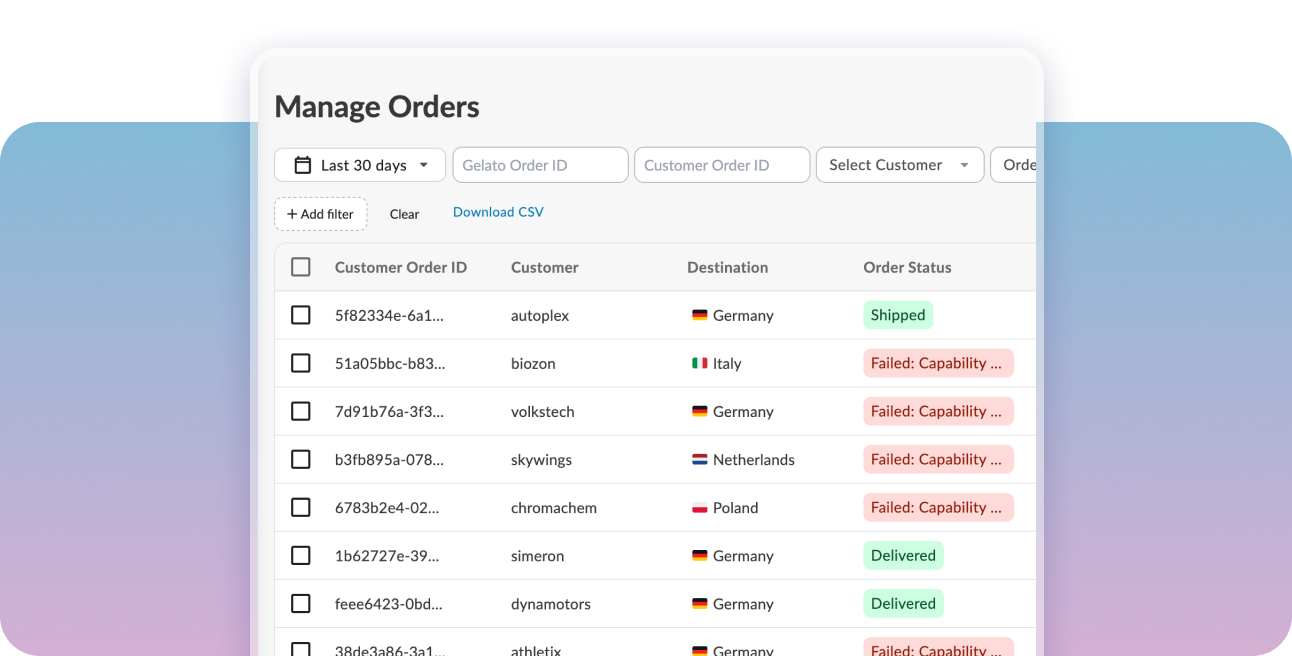Viewport: 1292px width, 656px height.
Task: Click the Netherlands flag in skywings row
Action: [700, 459]
